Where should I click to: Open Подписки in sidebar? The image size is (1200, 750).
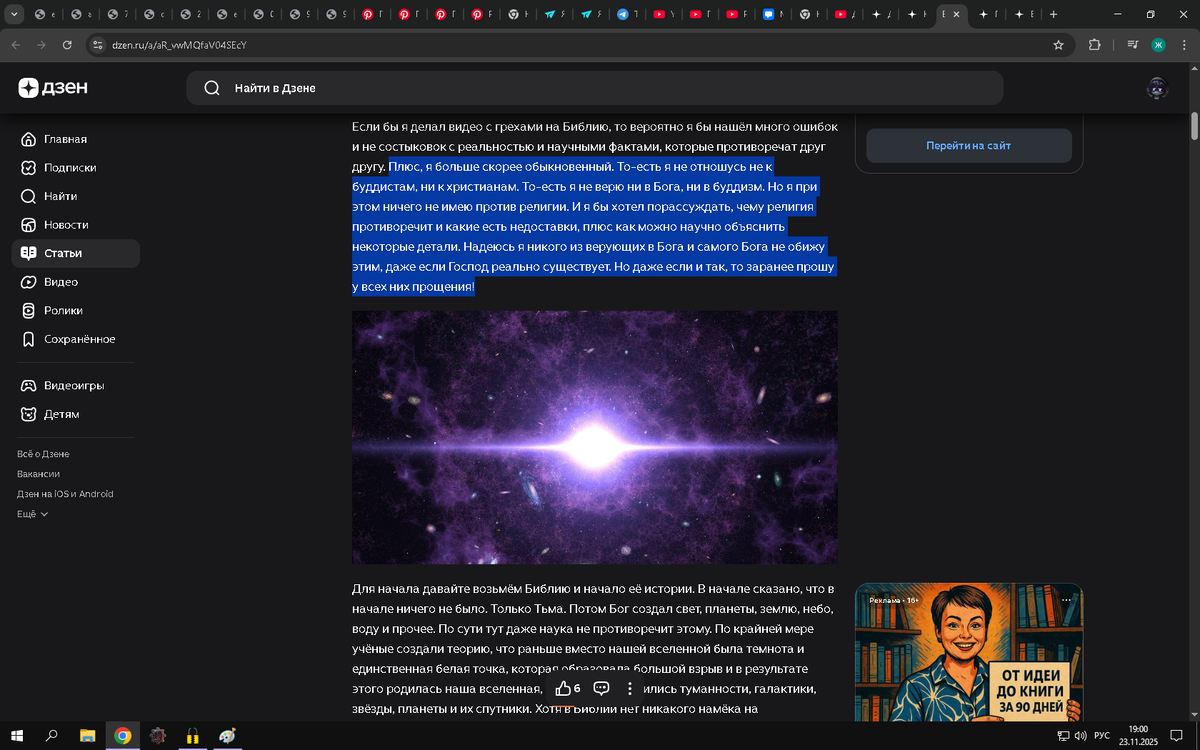point(76,168)
